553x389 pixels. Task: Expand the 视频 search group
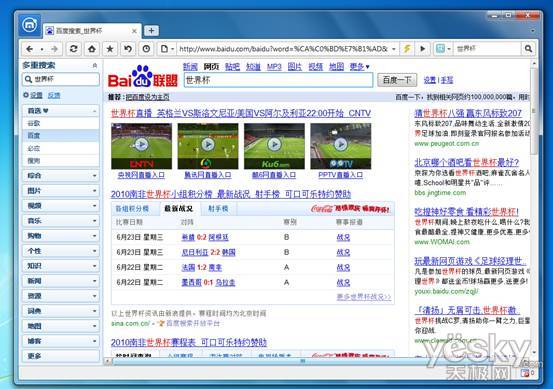click(61, 206)
